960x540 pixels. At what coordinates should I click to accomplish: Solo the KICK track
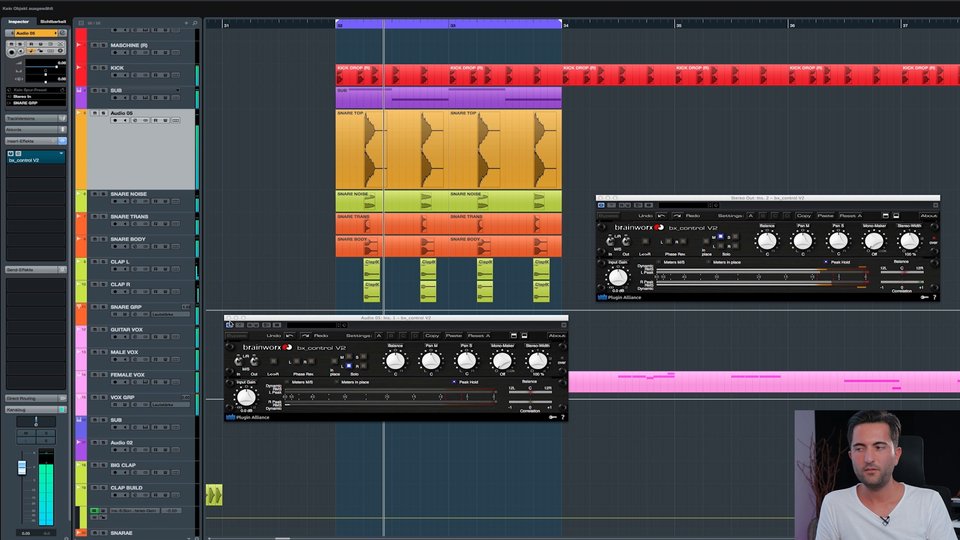click(103, 67)
